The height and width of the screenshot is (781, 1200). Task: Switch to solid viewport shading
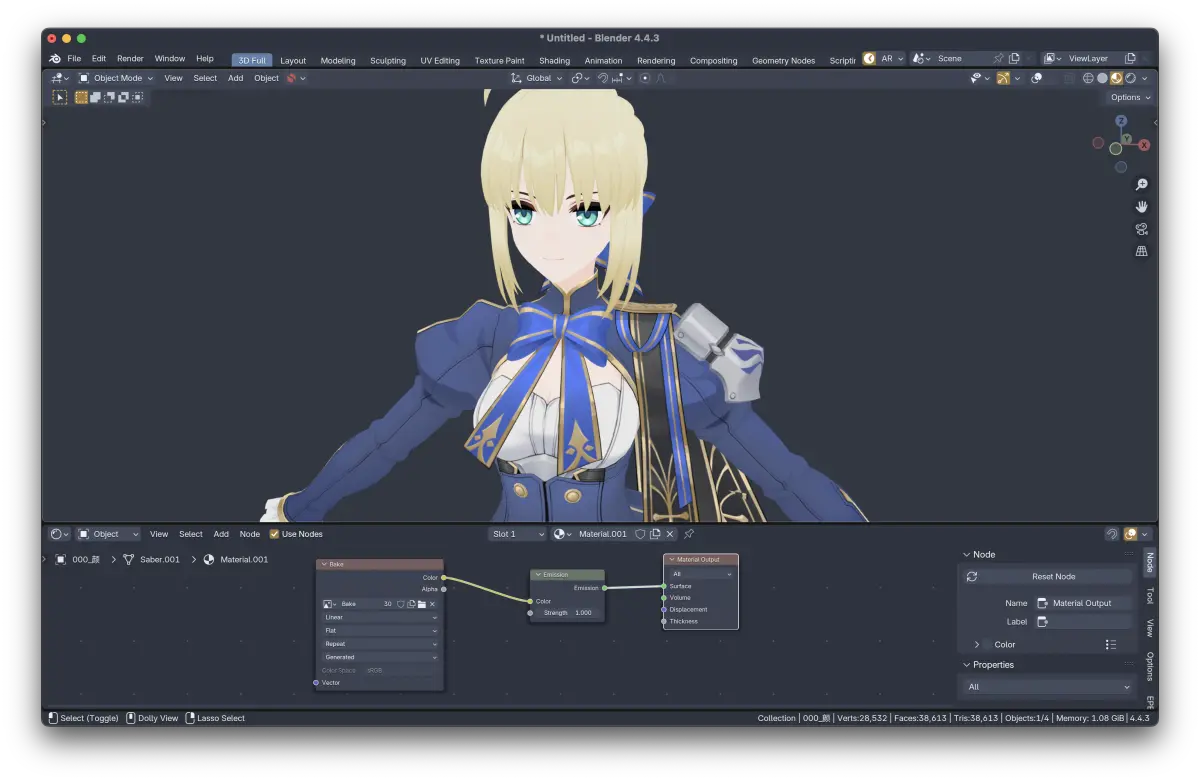(1103, 78)
